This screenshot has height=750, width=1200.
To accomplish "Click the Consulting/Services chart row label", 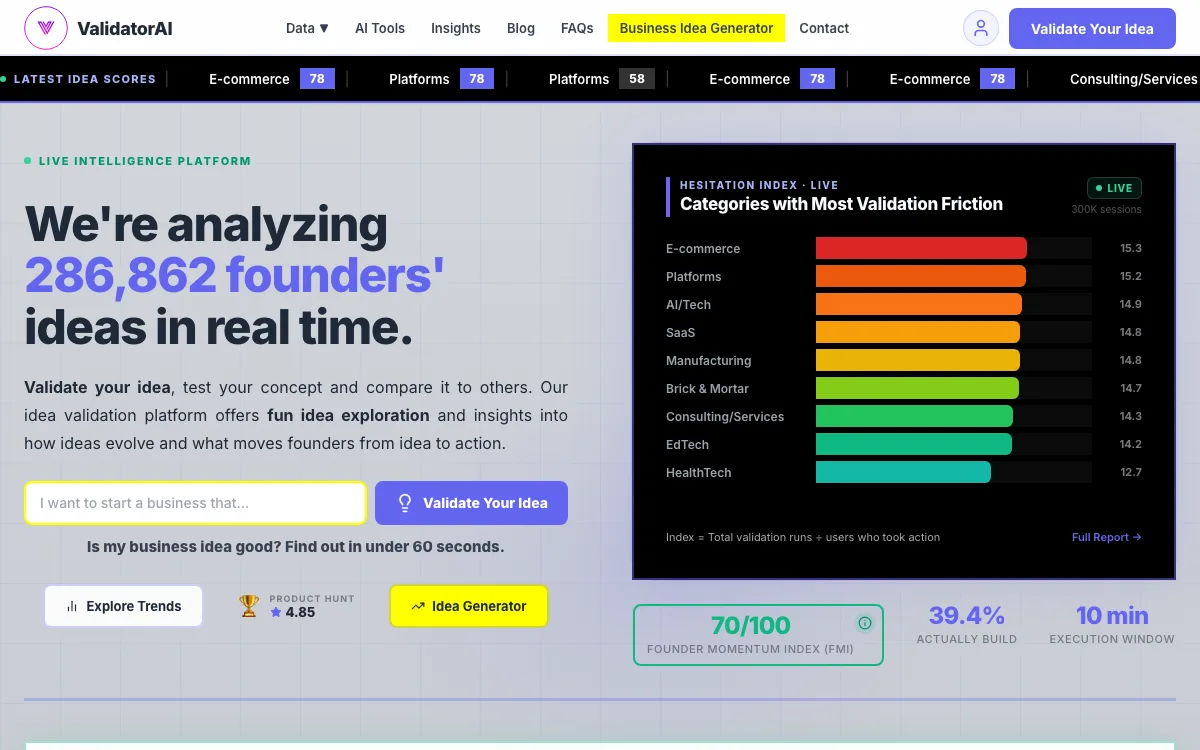I will pyautogui.click(x=725, y=416).
